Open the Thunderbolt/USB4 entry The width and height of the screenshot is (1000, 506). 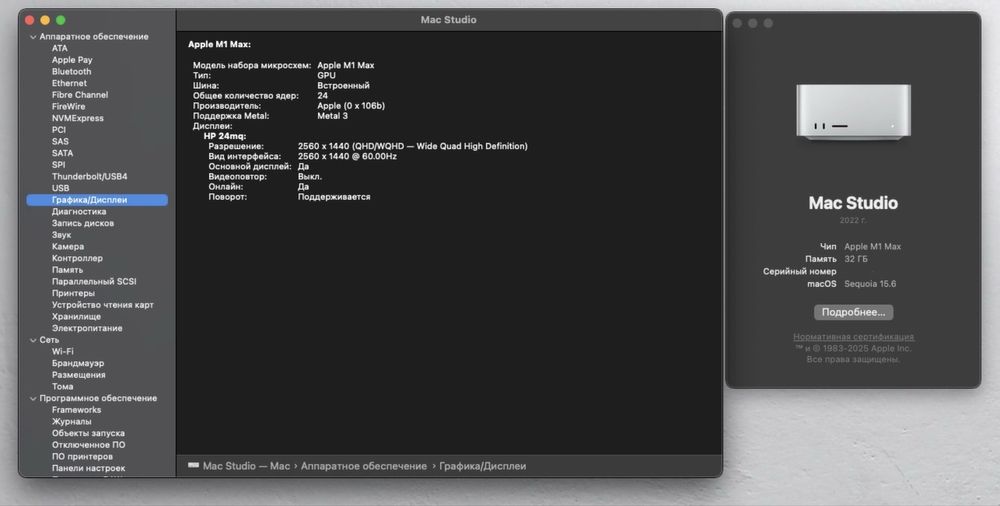click(x=89, y=176)
